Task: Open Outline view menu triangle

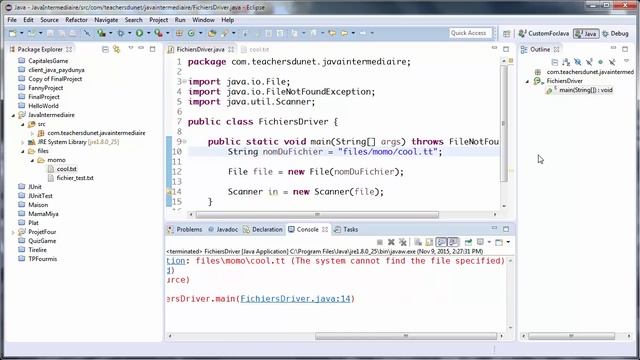Action: [627, 60]
